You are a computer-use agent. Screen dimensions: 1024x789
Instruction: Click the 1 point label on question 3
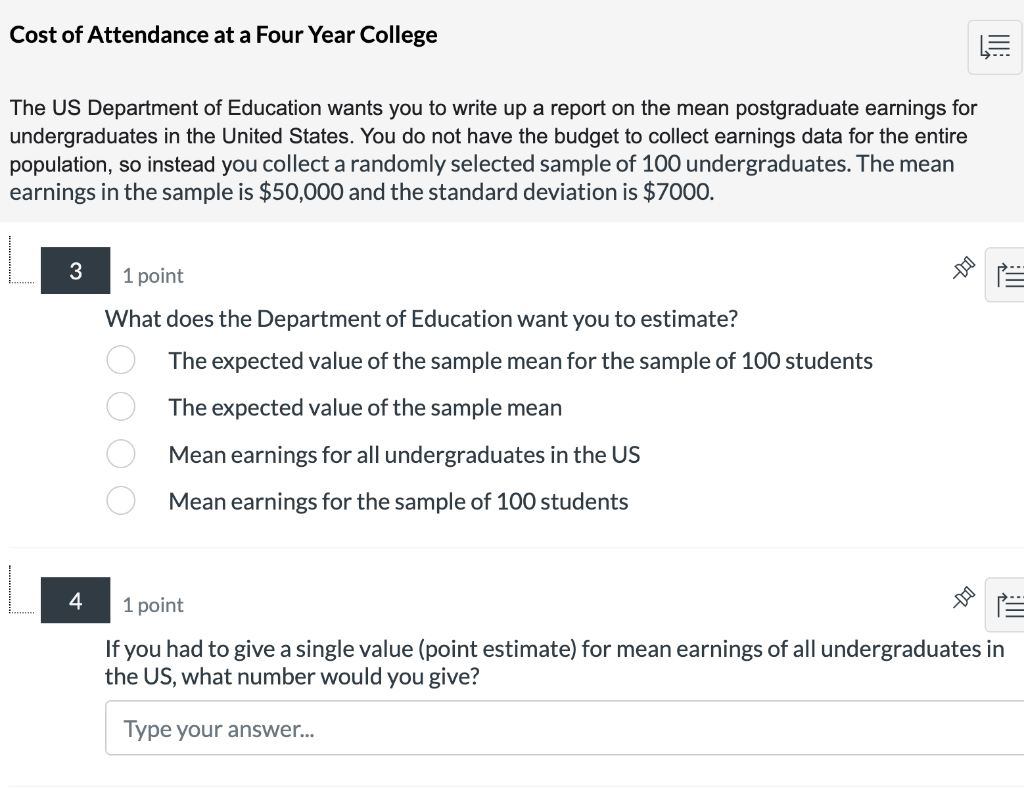click(x=152, y=275)
